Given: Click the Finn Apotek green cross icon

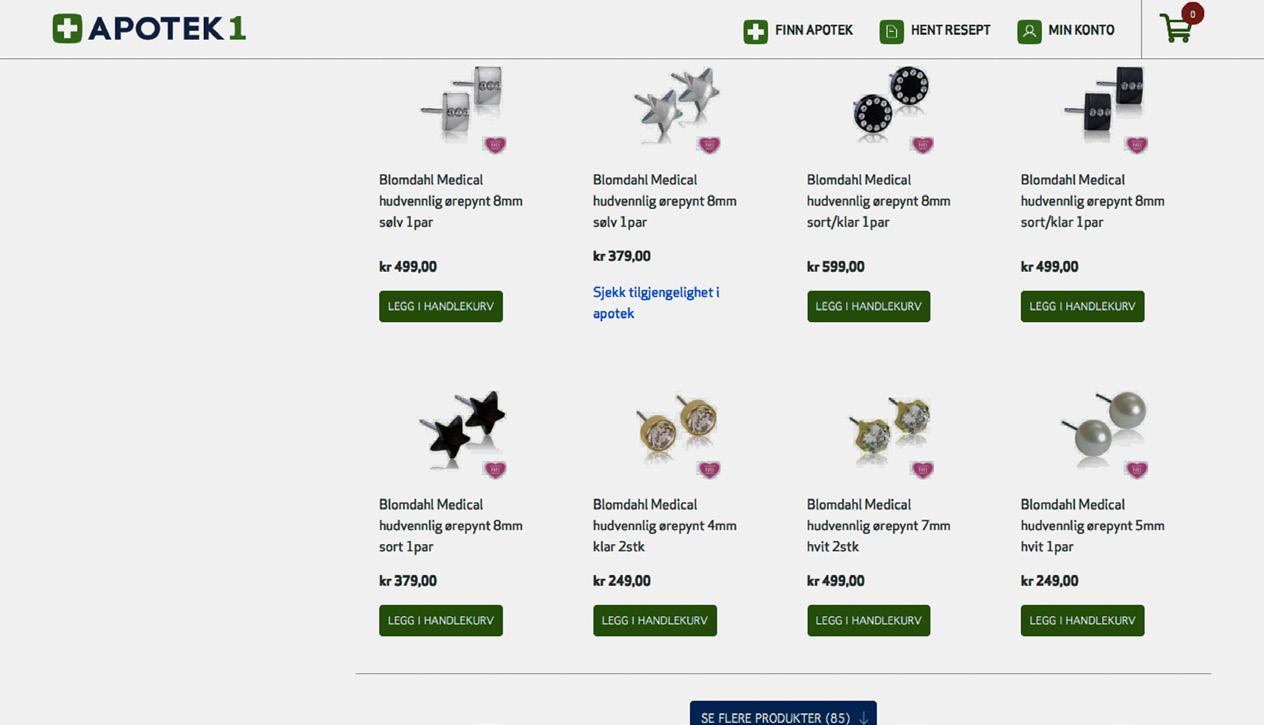Looking at the screenshot, I should click(755, 31).
